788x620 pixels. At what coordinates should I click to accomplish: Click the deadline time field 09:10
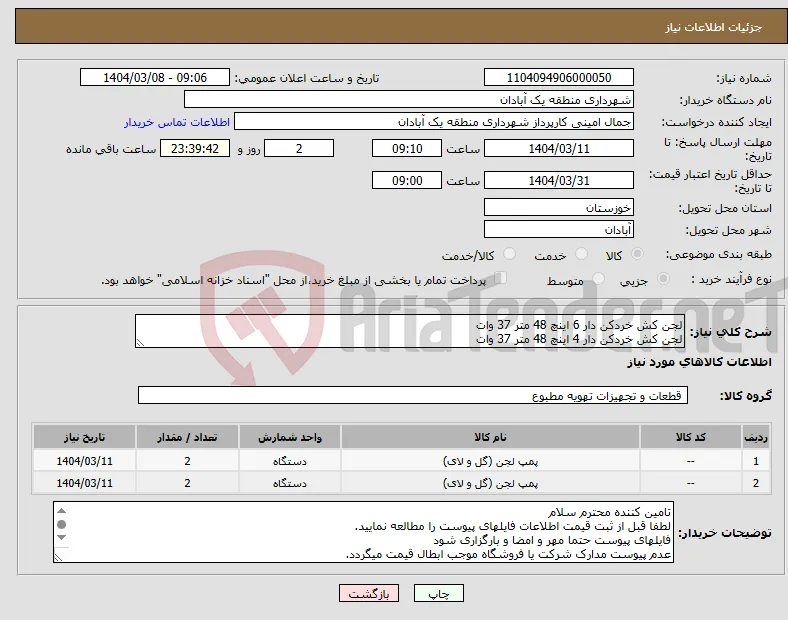click(x=407, y=148)
